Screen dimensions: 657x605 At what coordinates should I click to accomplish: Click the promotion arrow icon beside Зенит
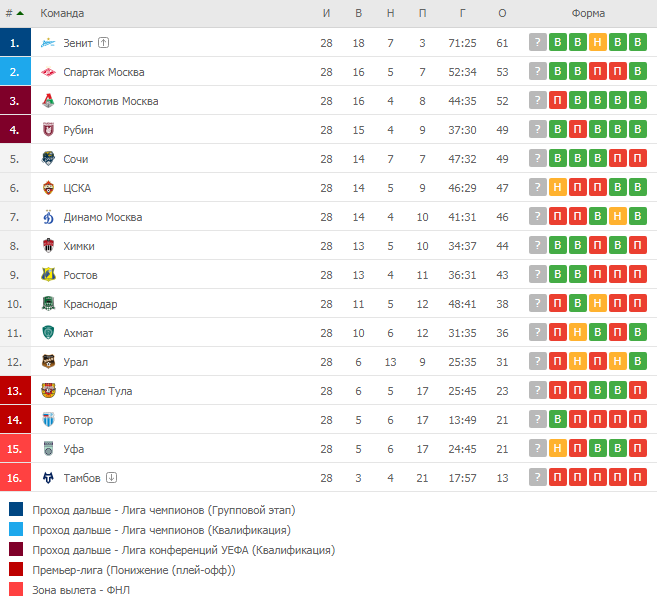103,43
